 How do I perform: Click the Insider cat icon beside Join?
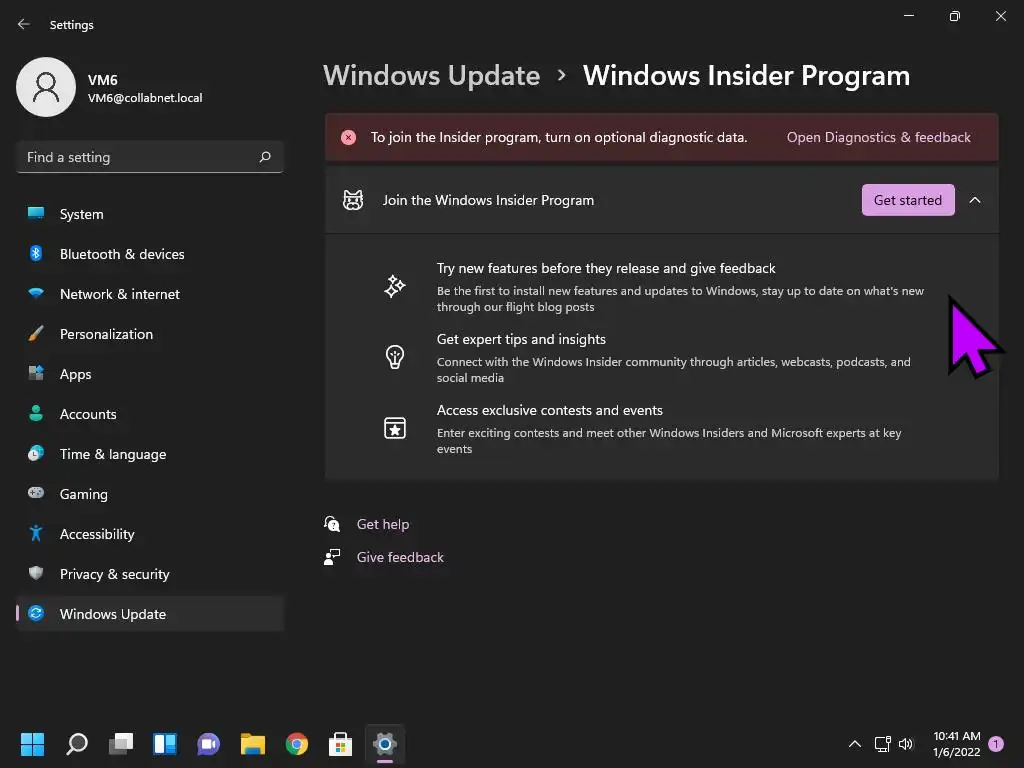(x=353, y=200)
